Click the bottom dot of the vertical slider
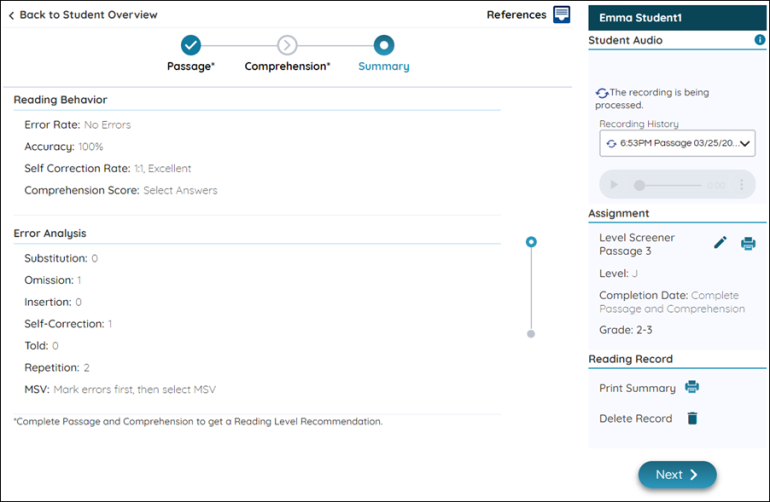This screenshot has width=770, height=502. click(531, 334)
